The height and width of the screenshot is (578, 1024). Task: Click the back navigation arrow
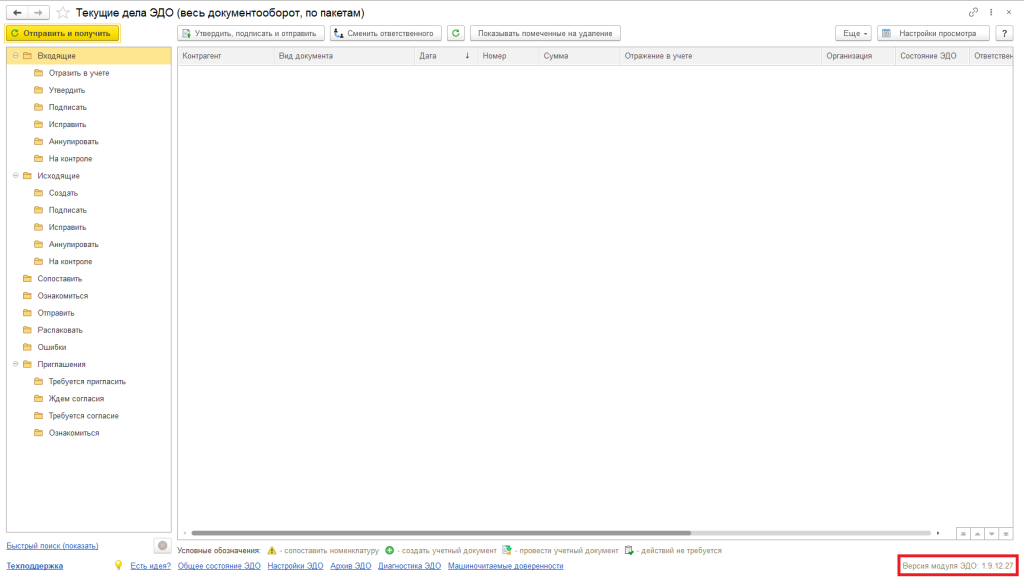[17, 12]
